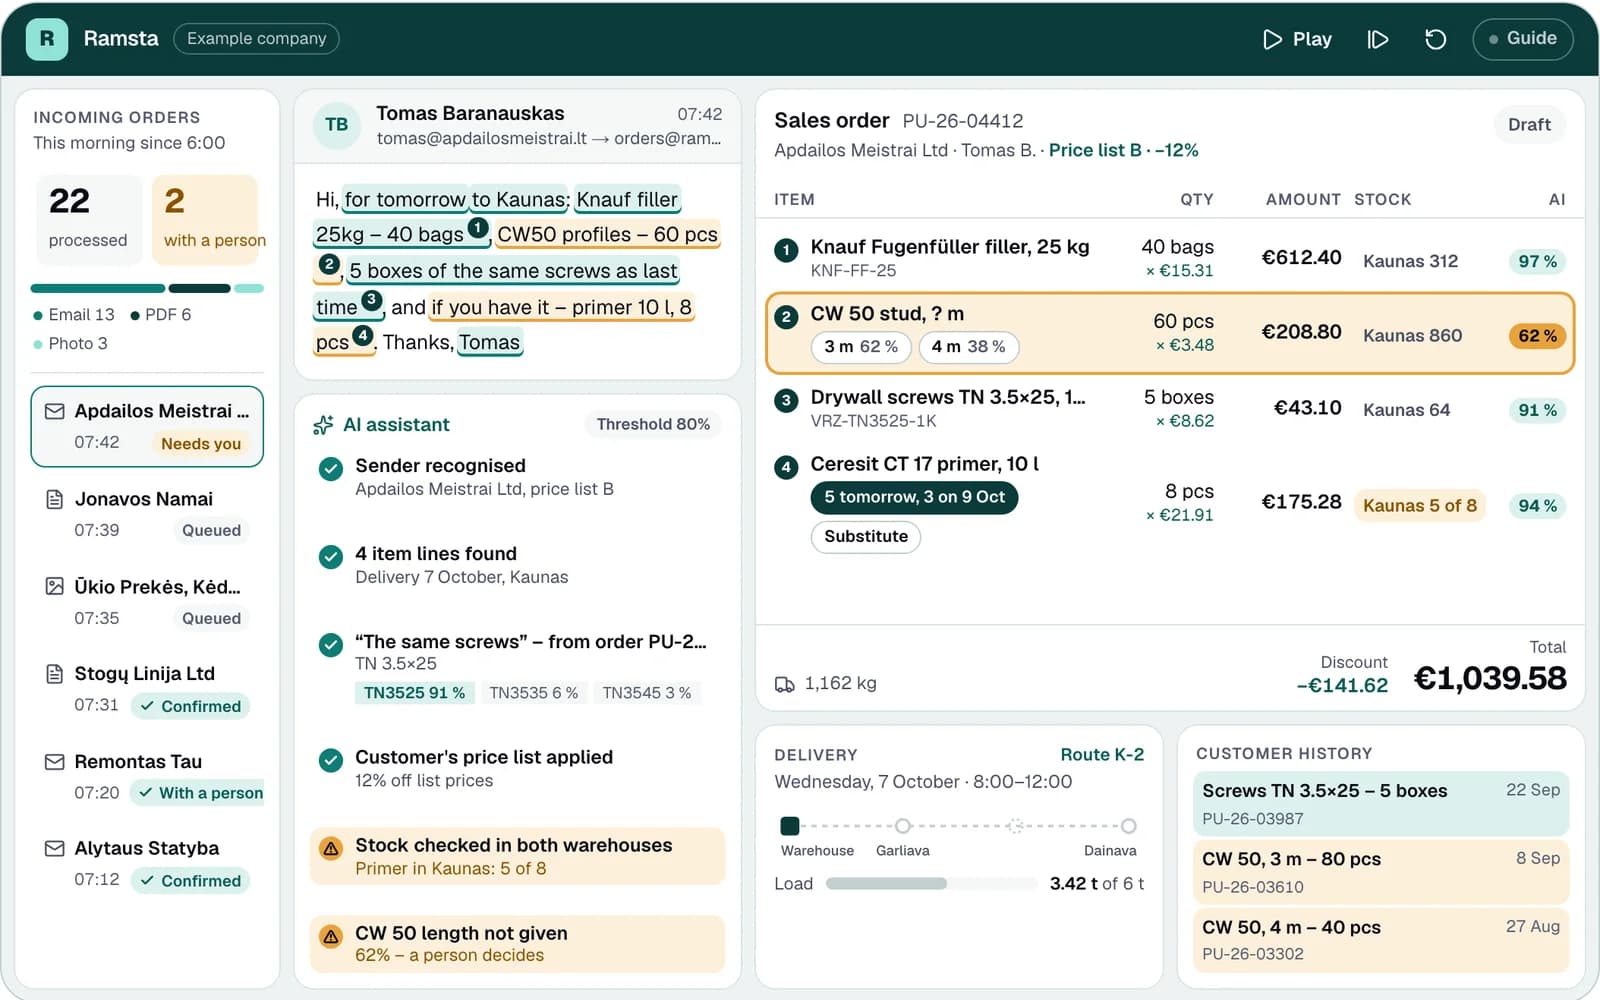Image resolution: width=1600 pixels, height=1000 pixels.
Task: Click check icon for The same screws step
Action: point(330,644)
